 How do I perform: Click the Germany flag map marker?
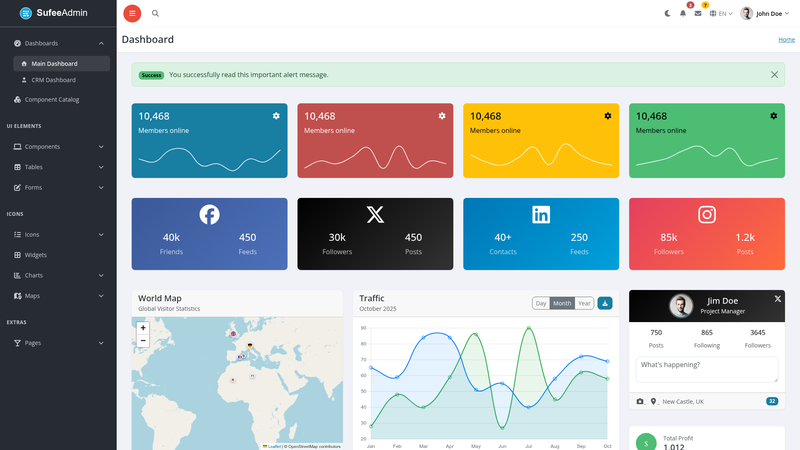pyautogui.click(x=249, y=345)
